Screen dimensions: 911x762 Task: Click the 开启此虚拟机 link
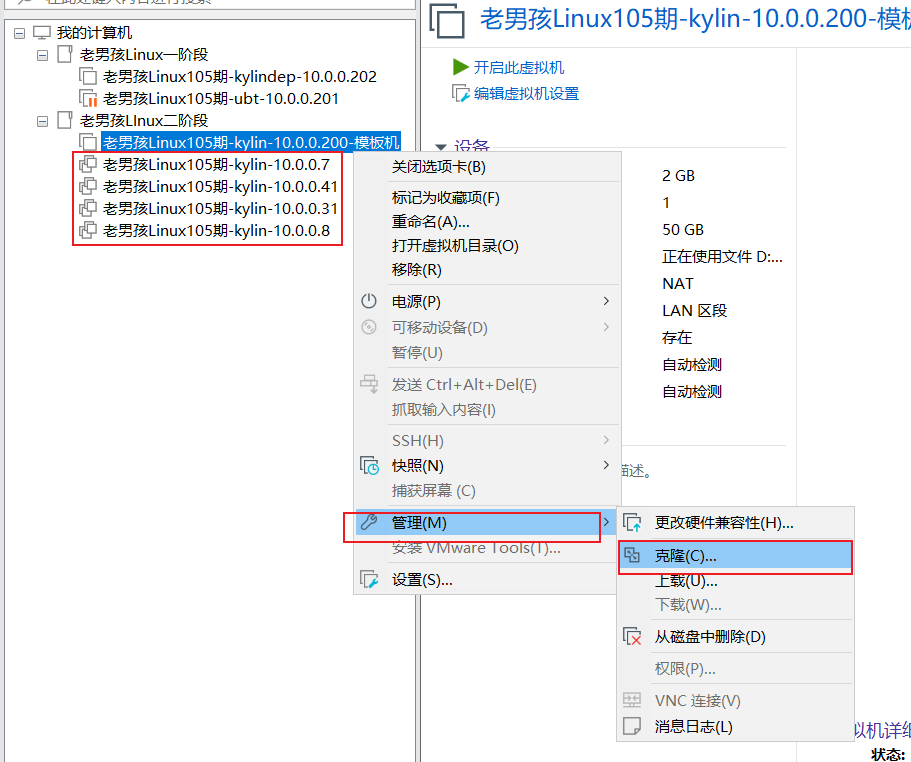[519, 67]
